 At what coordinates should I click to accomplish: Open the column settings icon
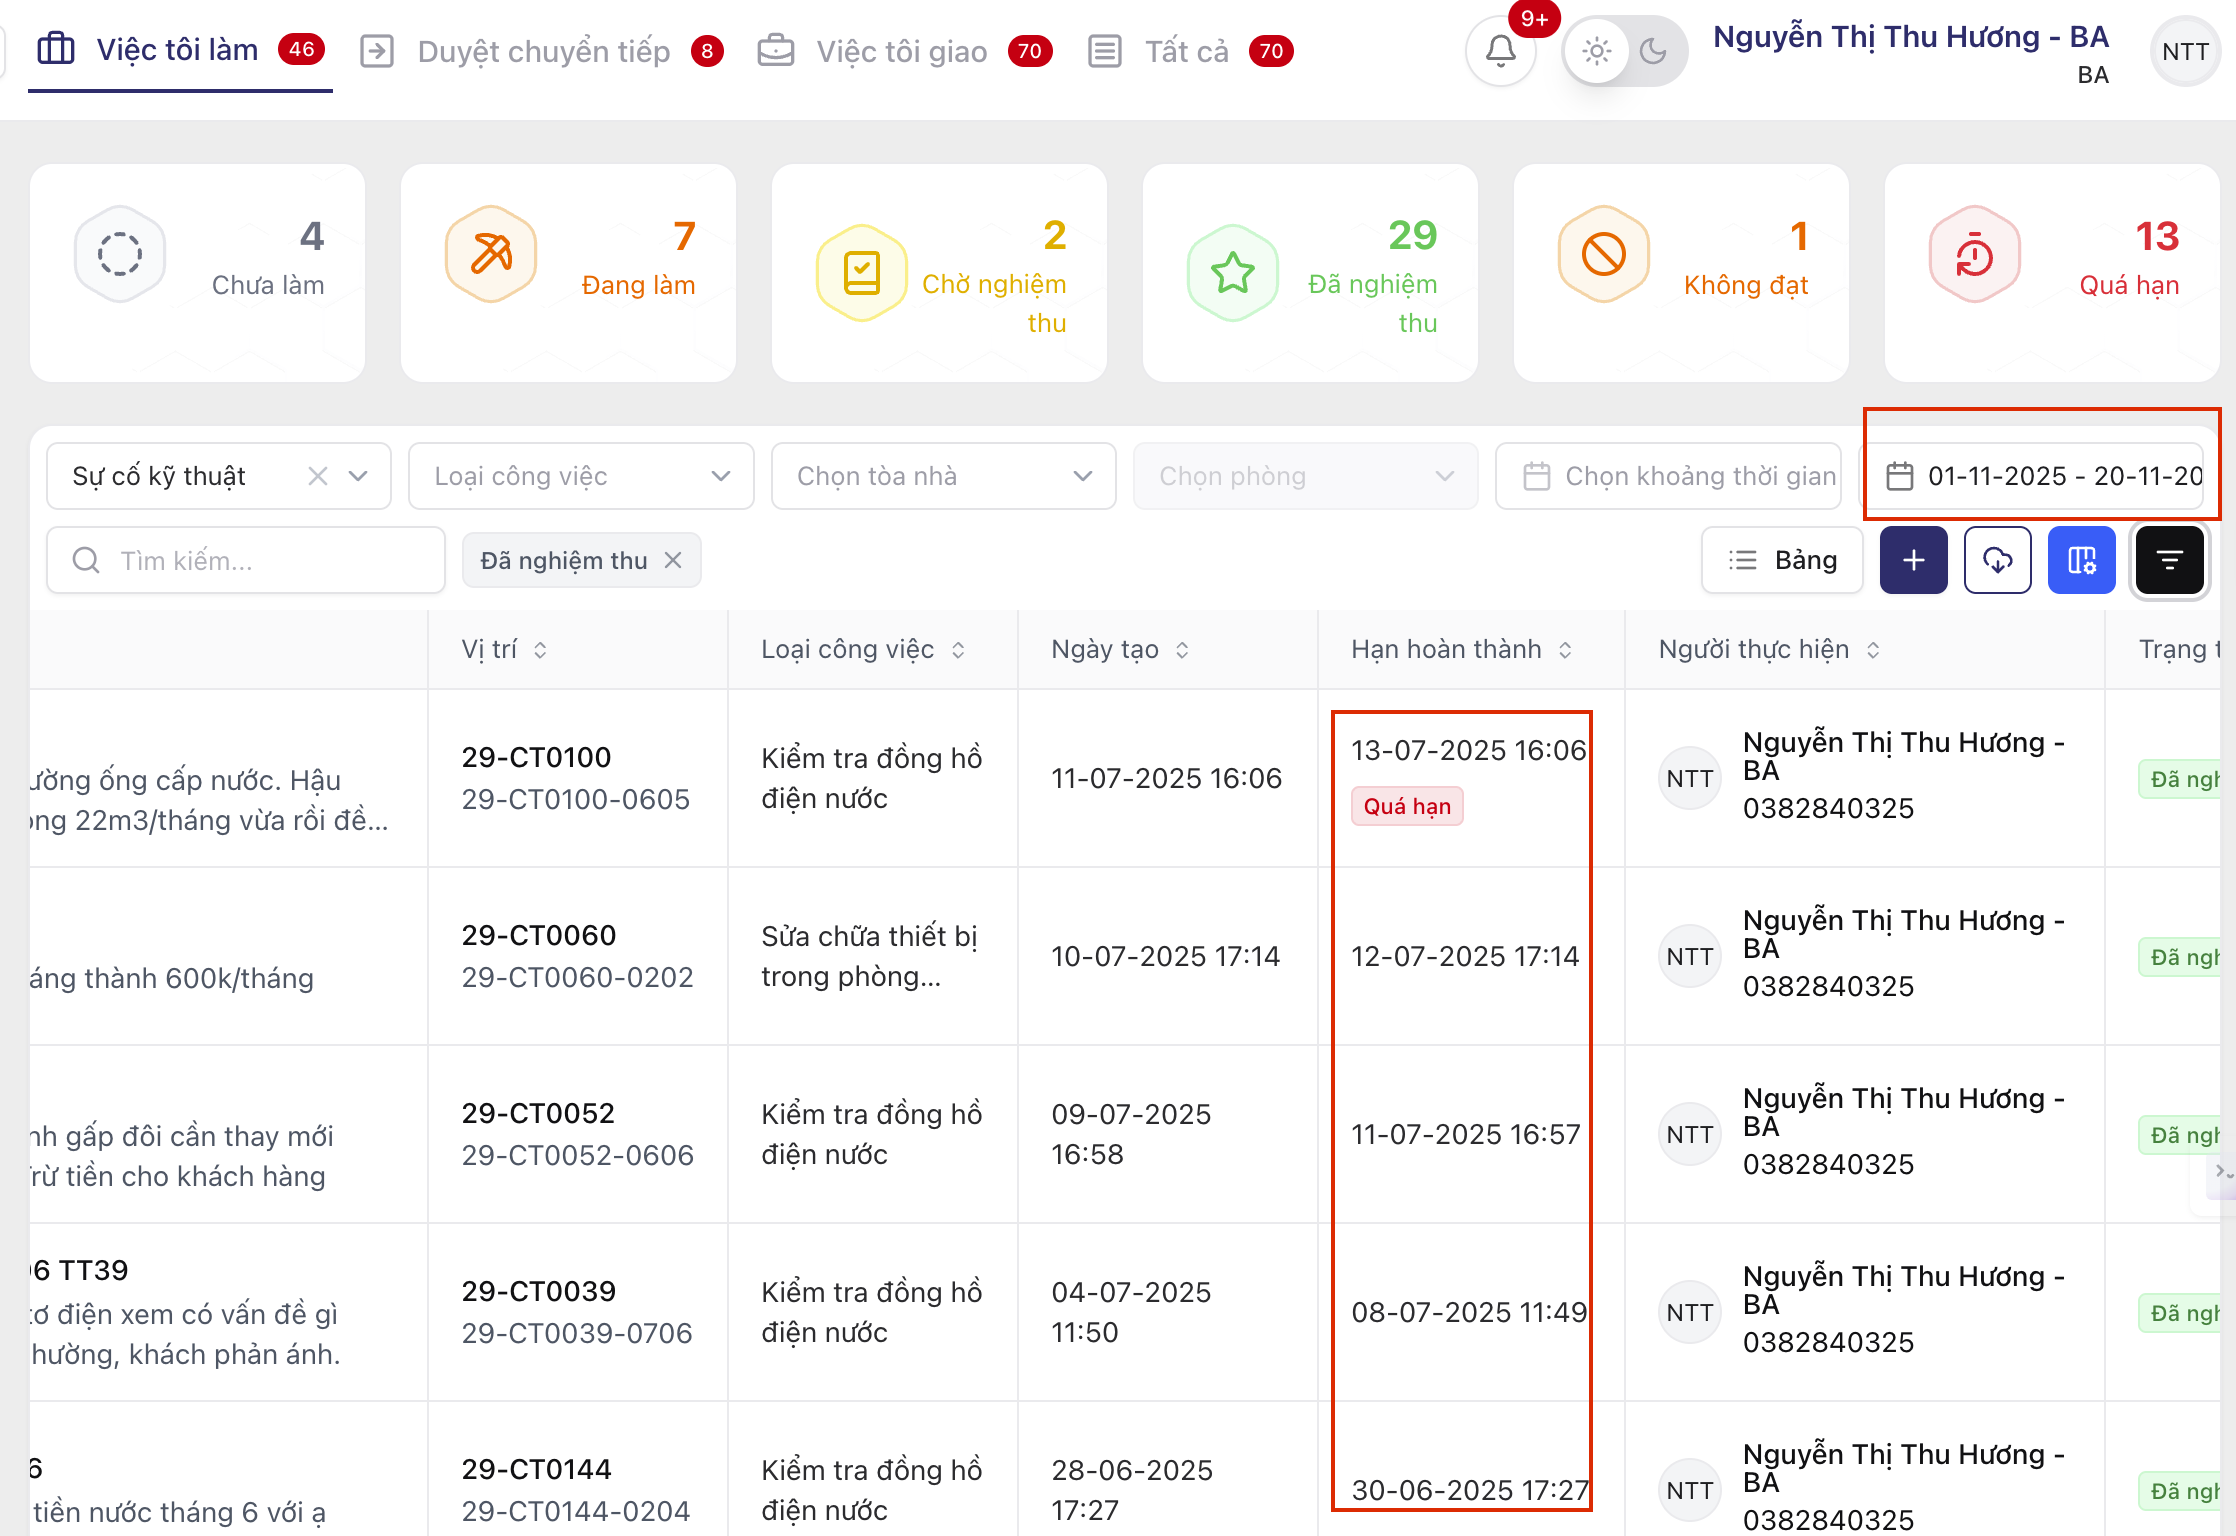coord(2081,560)
